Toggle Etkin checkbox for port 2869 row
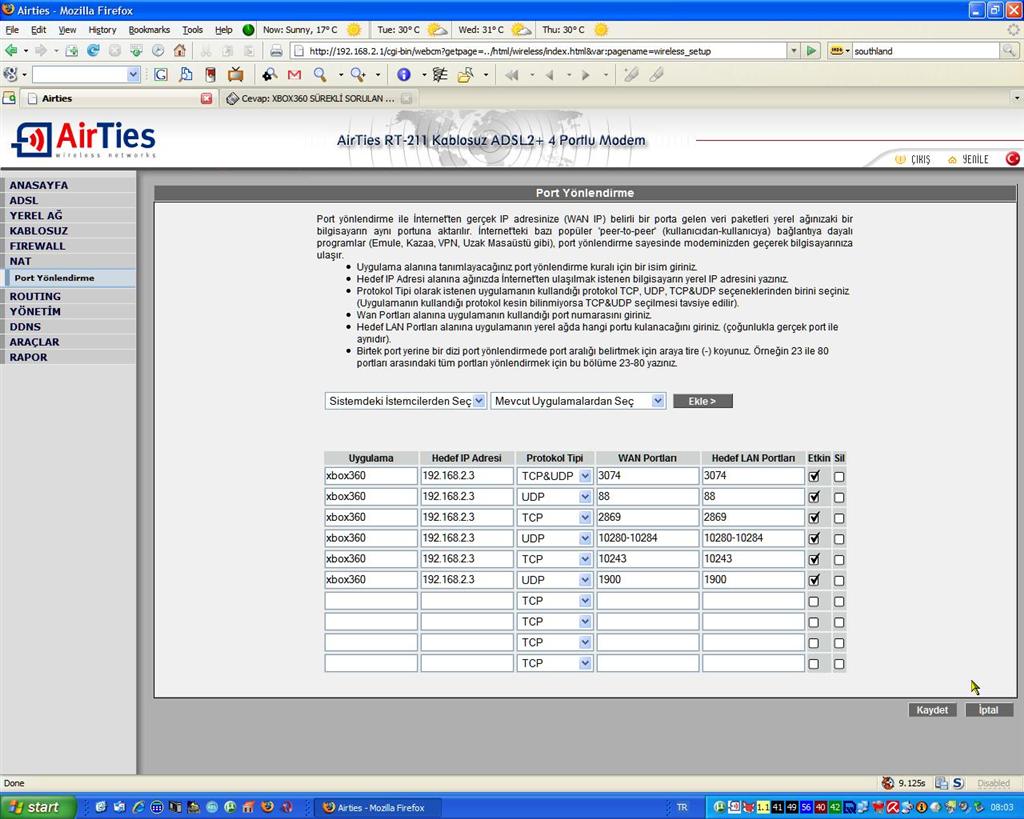 (814, 518)
